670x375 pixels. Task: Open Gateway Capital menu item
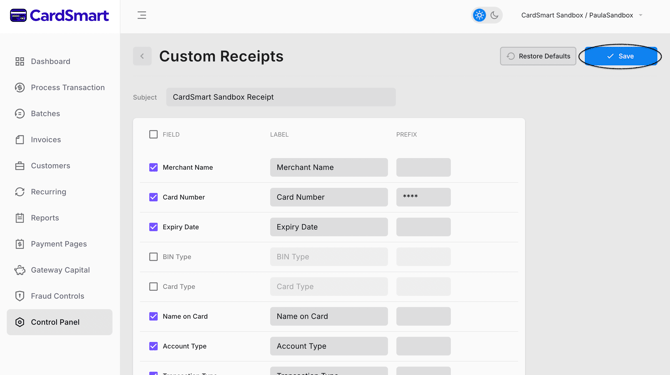click(59, 270)
